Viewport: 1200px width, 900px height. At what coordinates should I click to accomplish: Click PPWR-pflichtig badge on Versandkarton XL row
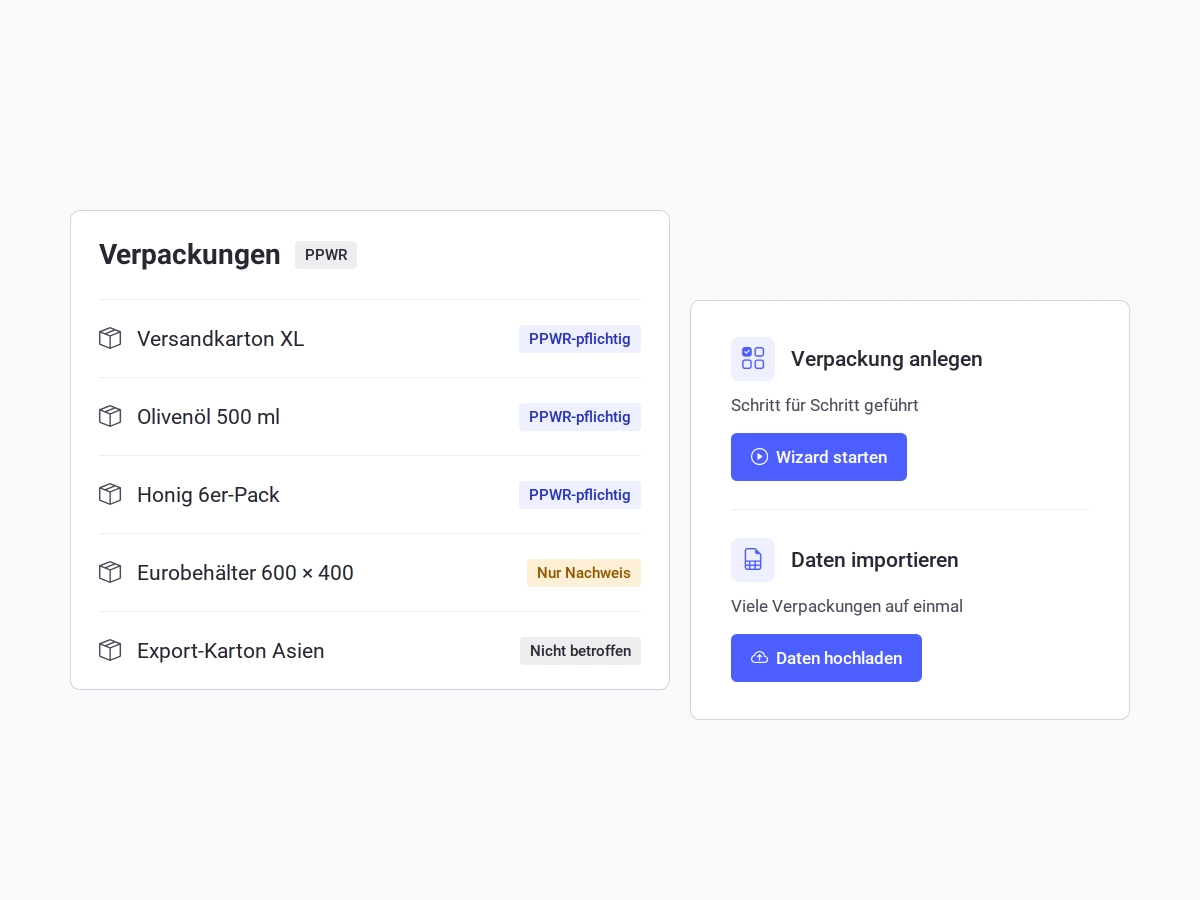coord(580,339)
